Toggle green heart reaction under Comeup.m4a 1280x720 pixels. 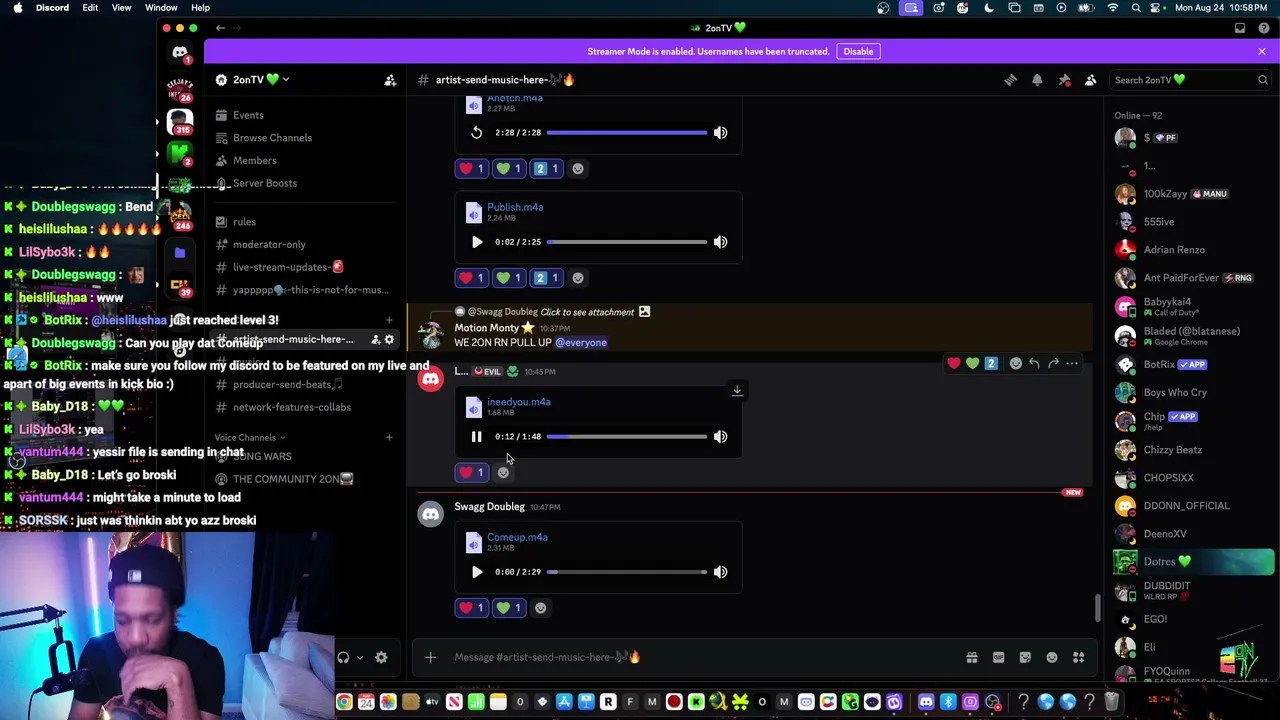click(x=510, y=608)
